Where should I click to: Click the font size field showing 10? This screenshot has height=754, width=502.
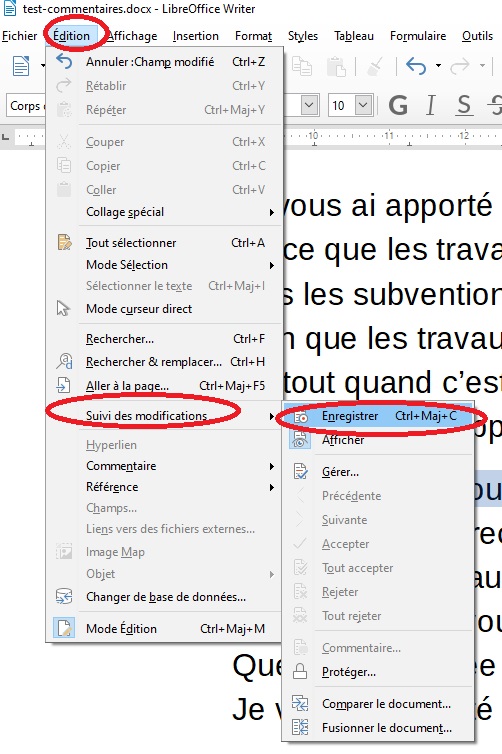pyautogui.click(x=342, y=105)
